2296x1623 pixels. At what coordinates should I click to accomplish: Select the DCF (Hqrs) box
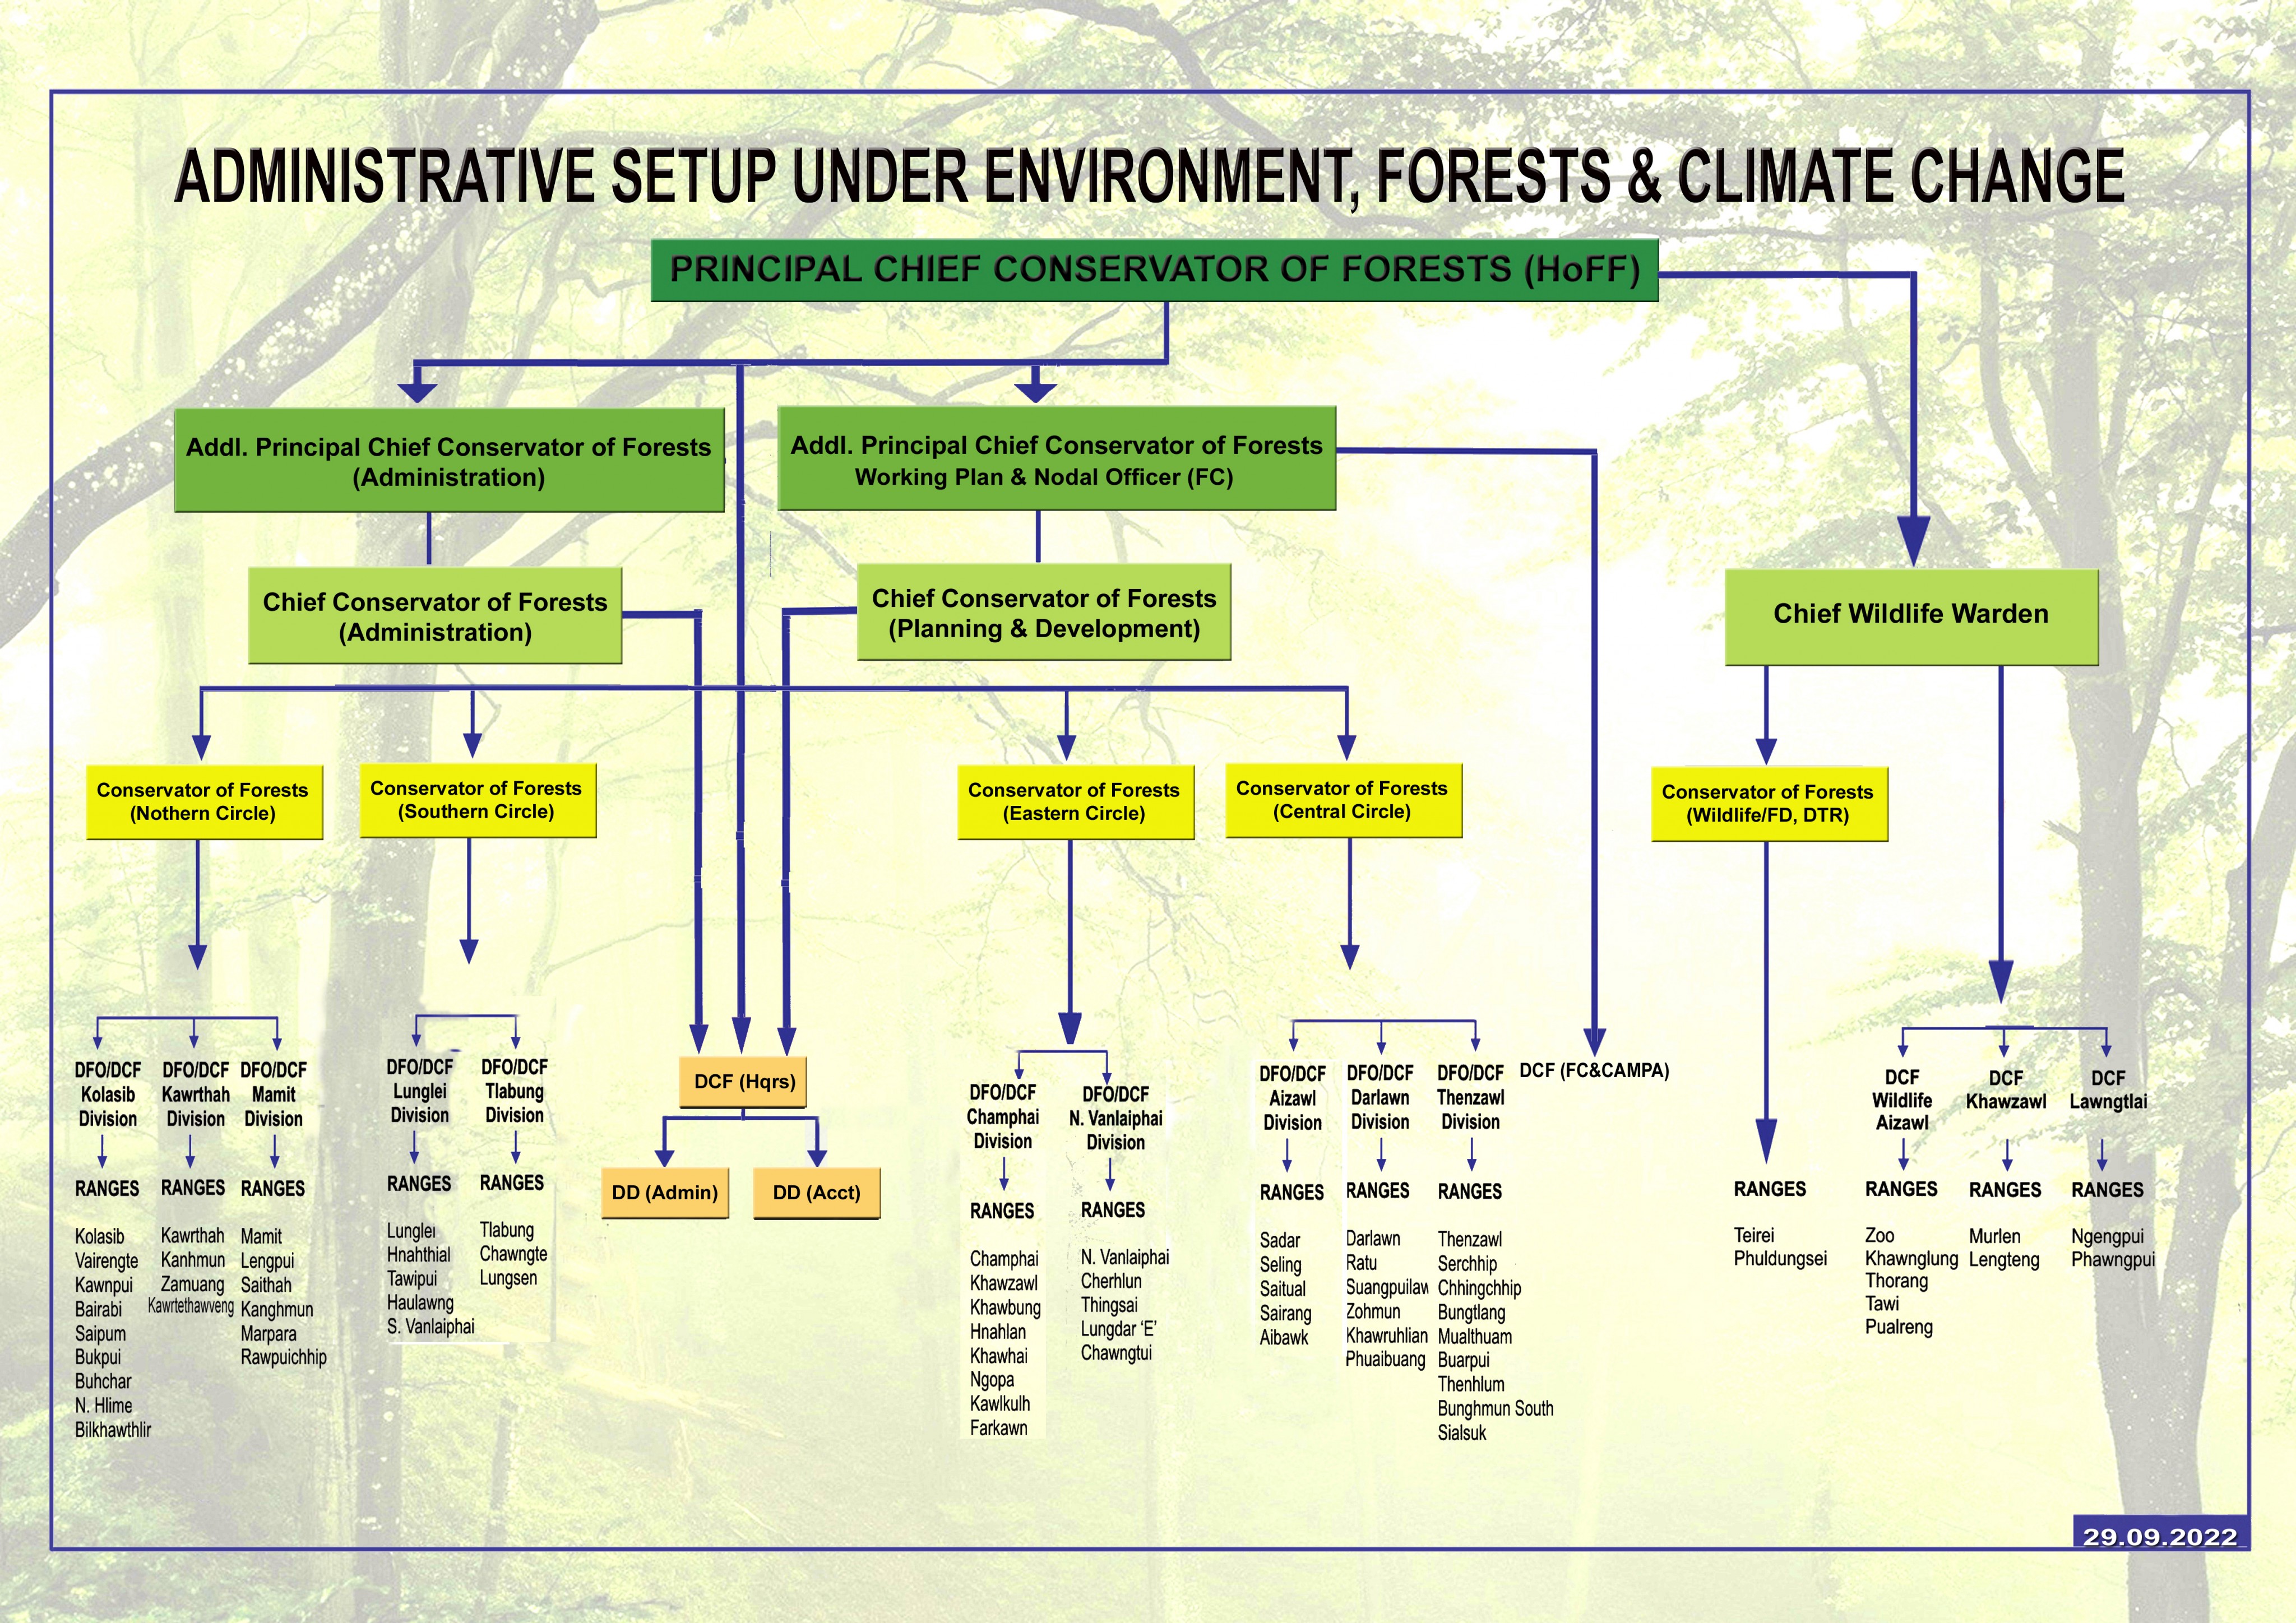[x=744, y=1082]
